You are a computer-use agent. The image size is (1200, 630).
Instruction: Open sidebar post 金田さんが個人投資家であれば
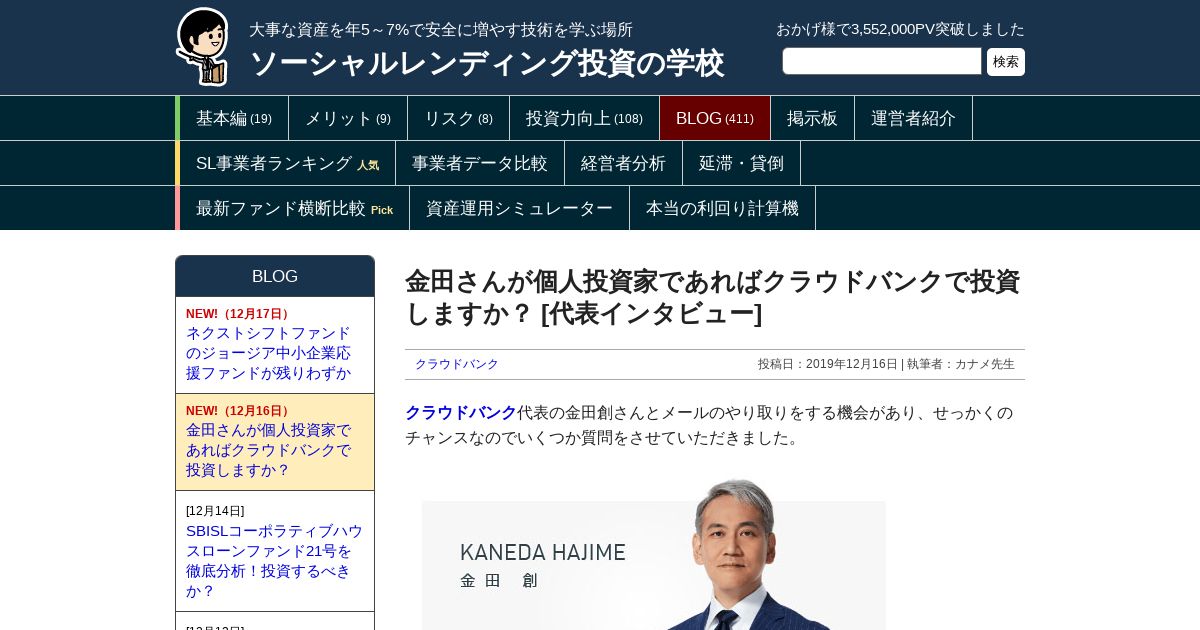coord(275,442)
